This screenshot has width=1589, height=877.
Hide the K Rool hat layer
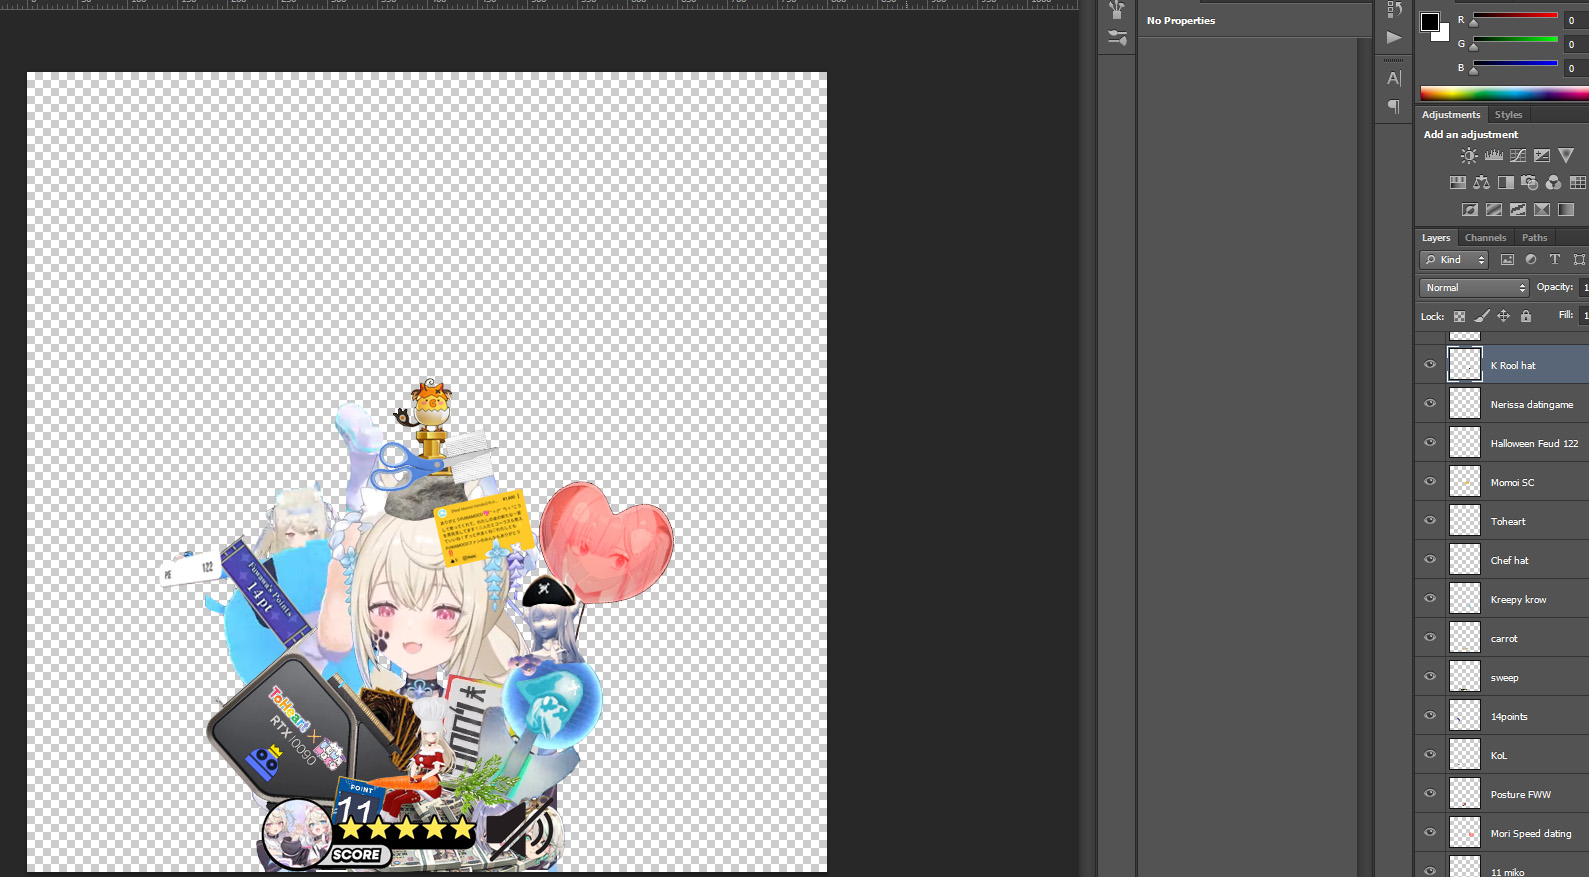pos(1430,365)
